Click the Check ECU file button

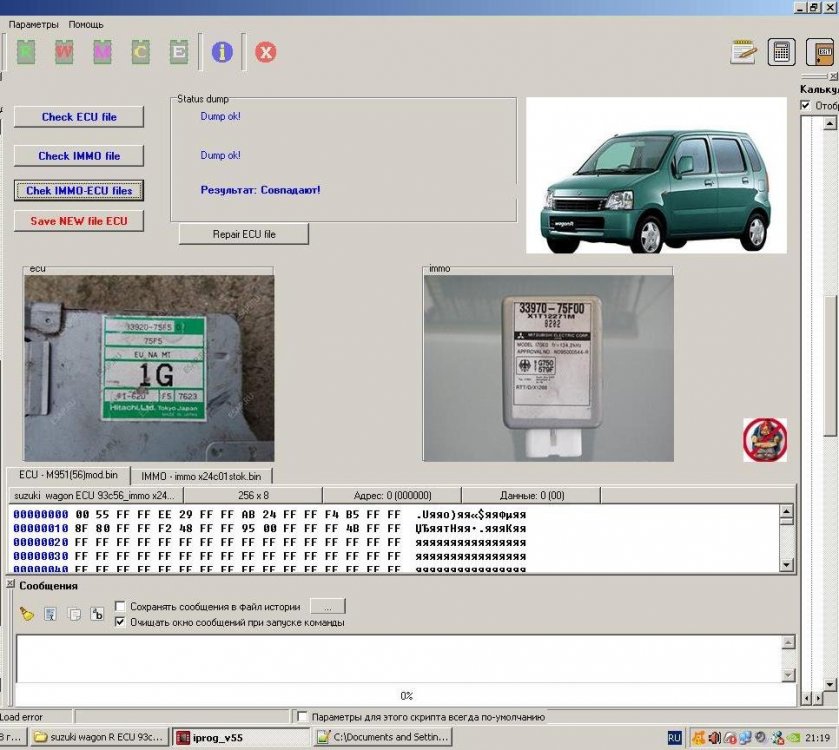(79, 117)
